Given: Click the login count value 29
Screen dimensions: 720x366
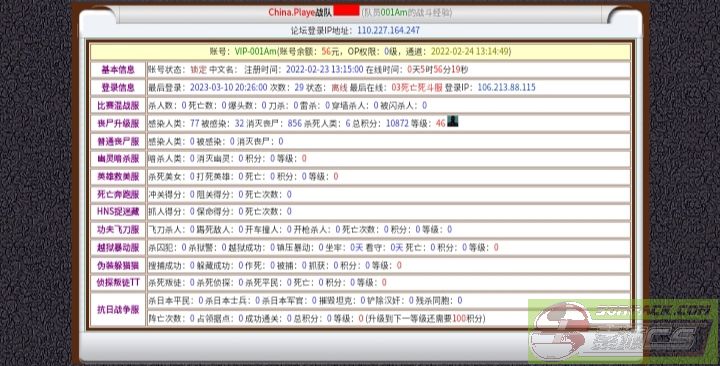Looking at the screenshot, I should [299, 87].
